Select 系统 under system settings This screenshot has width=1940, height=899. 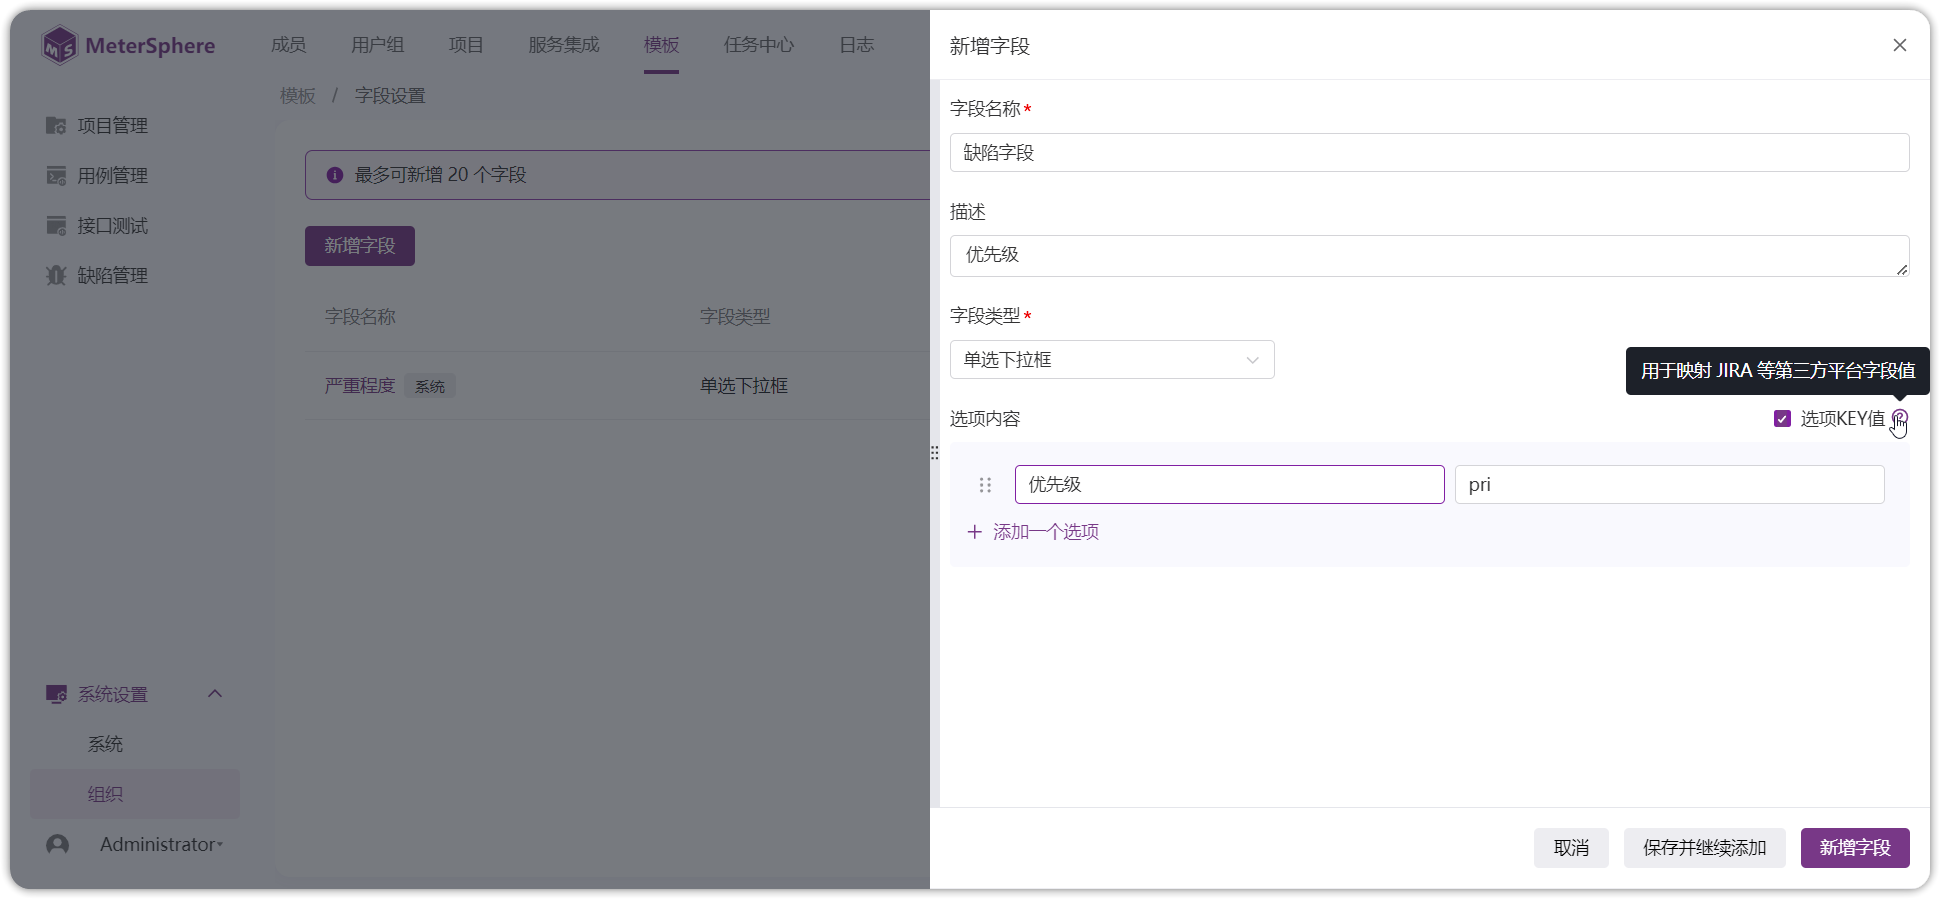click(x=105, y=744)
